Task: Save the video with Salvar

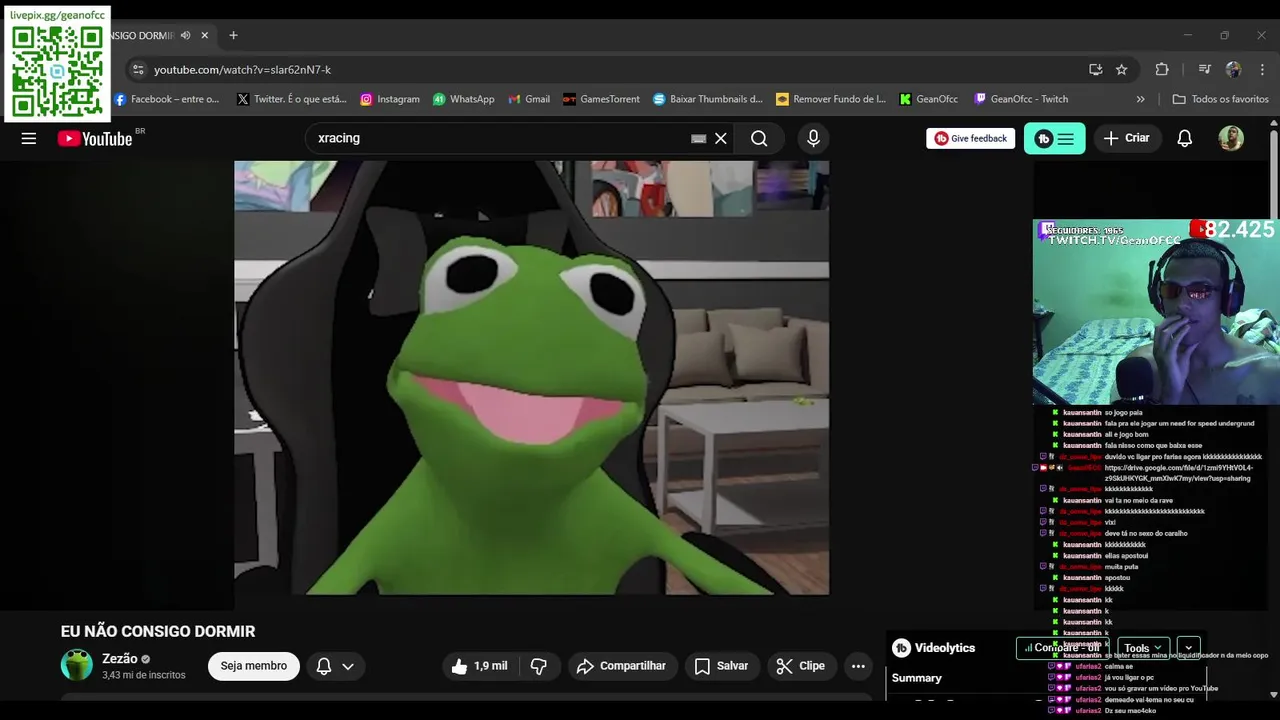Action: pos(721,666)
